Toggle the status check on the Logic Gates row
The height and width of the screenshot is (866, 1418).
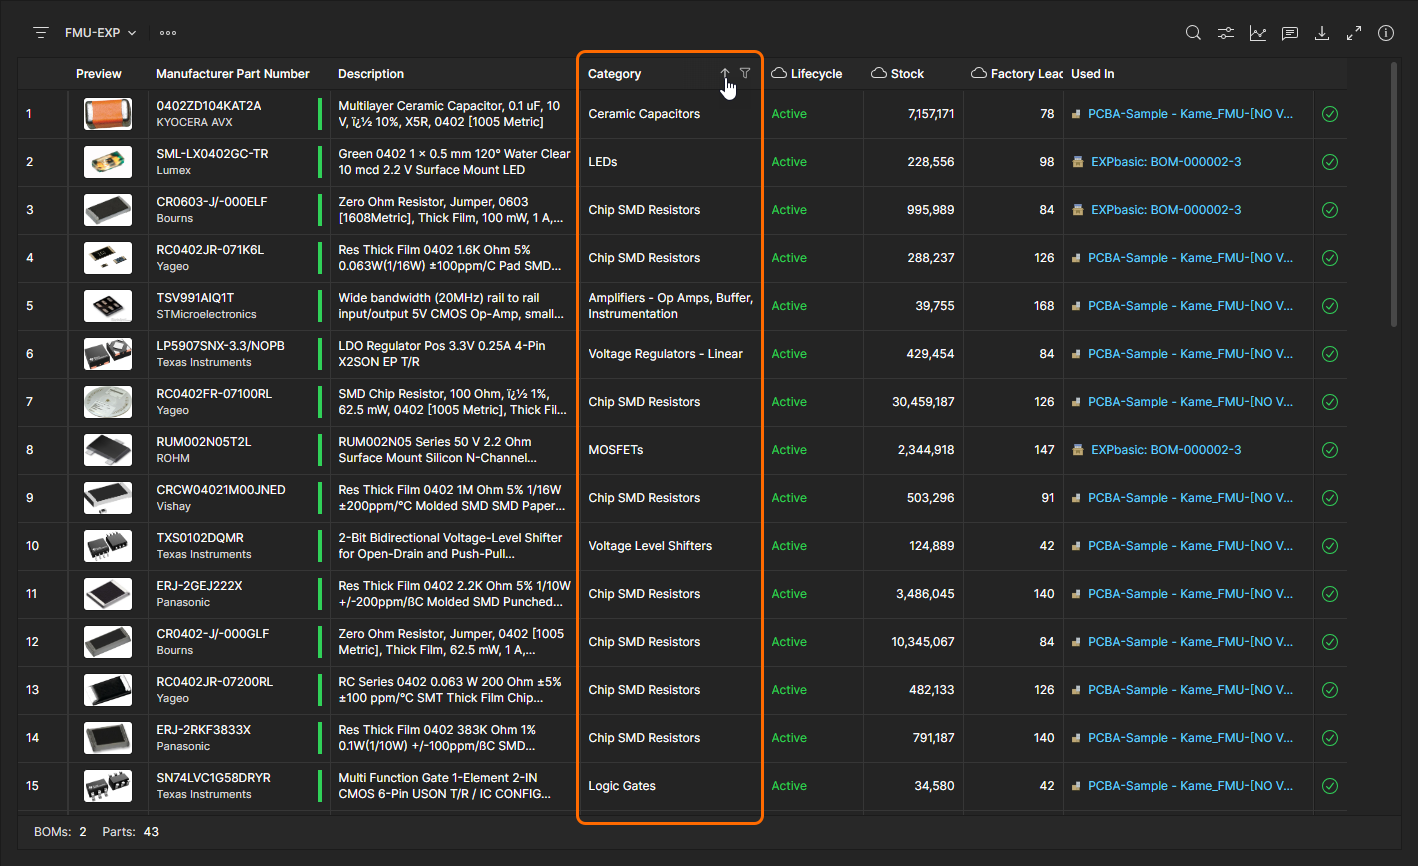(x=1330, y=786)
